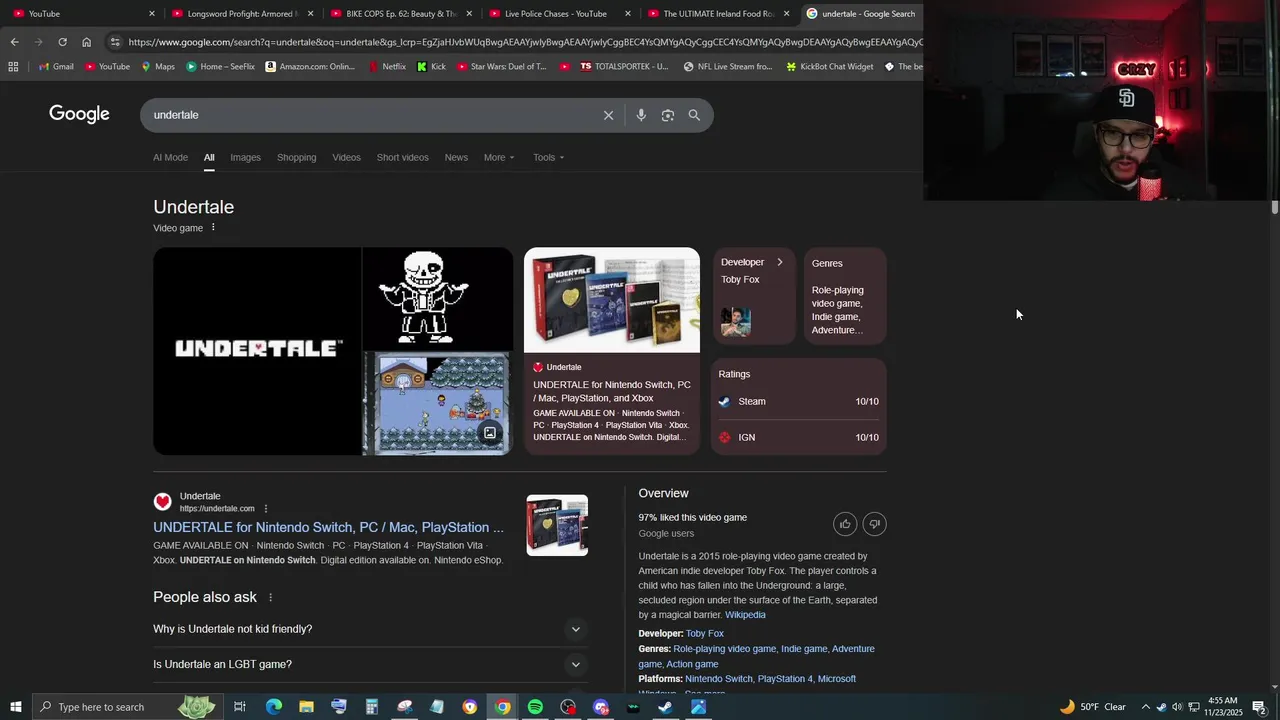Submit search with the magnifier icon
This screenshot has height=720, width=1280.
coord(694,115)
